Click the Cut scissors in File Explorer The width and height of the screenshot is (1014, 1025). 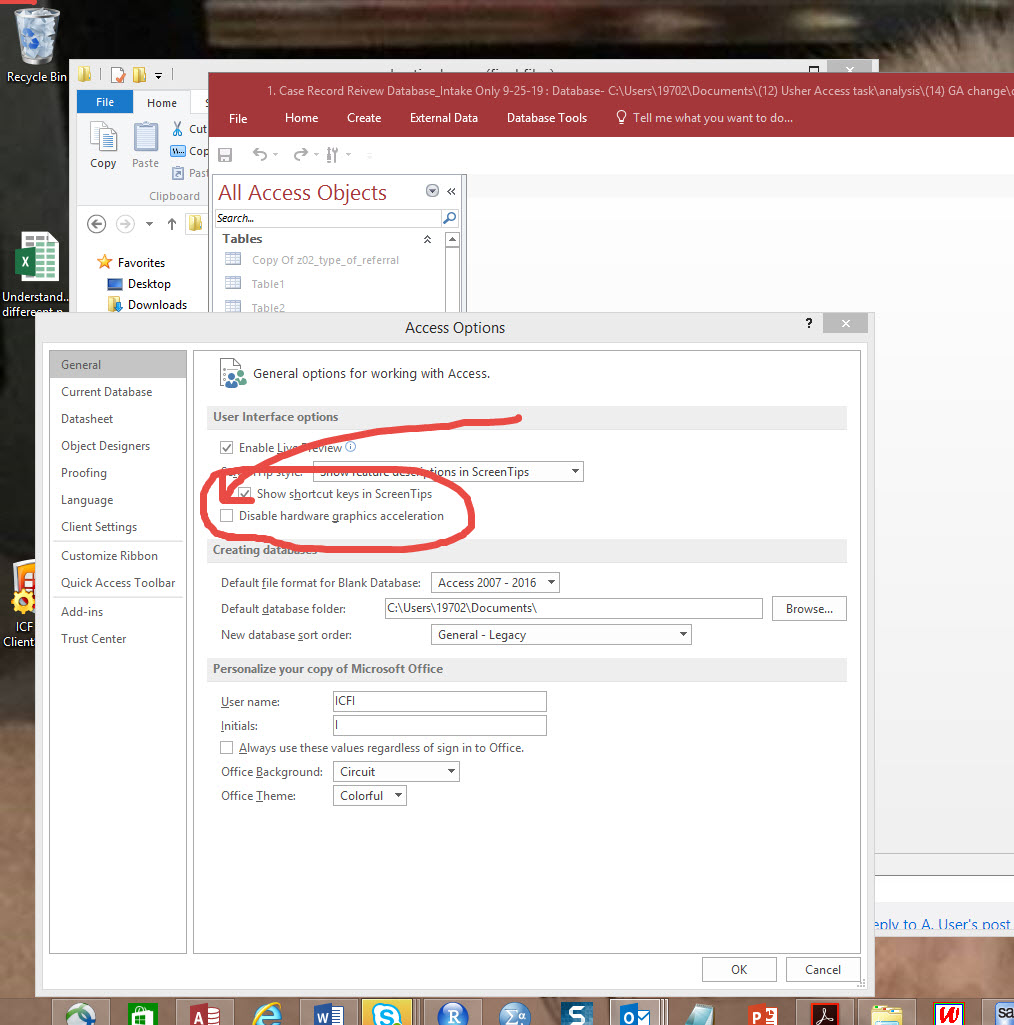point(177,128)
